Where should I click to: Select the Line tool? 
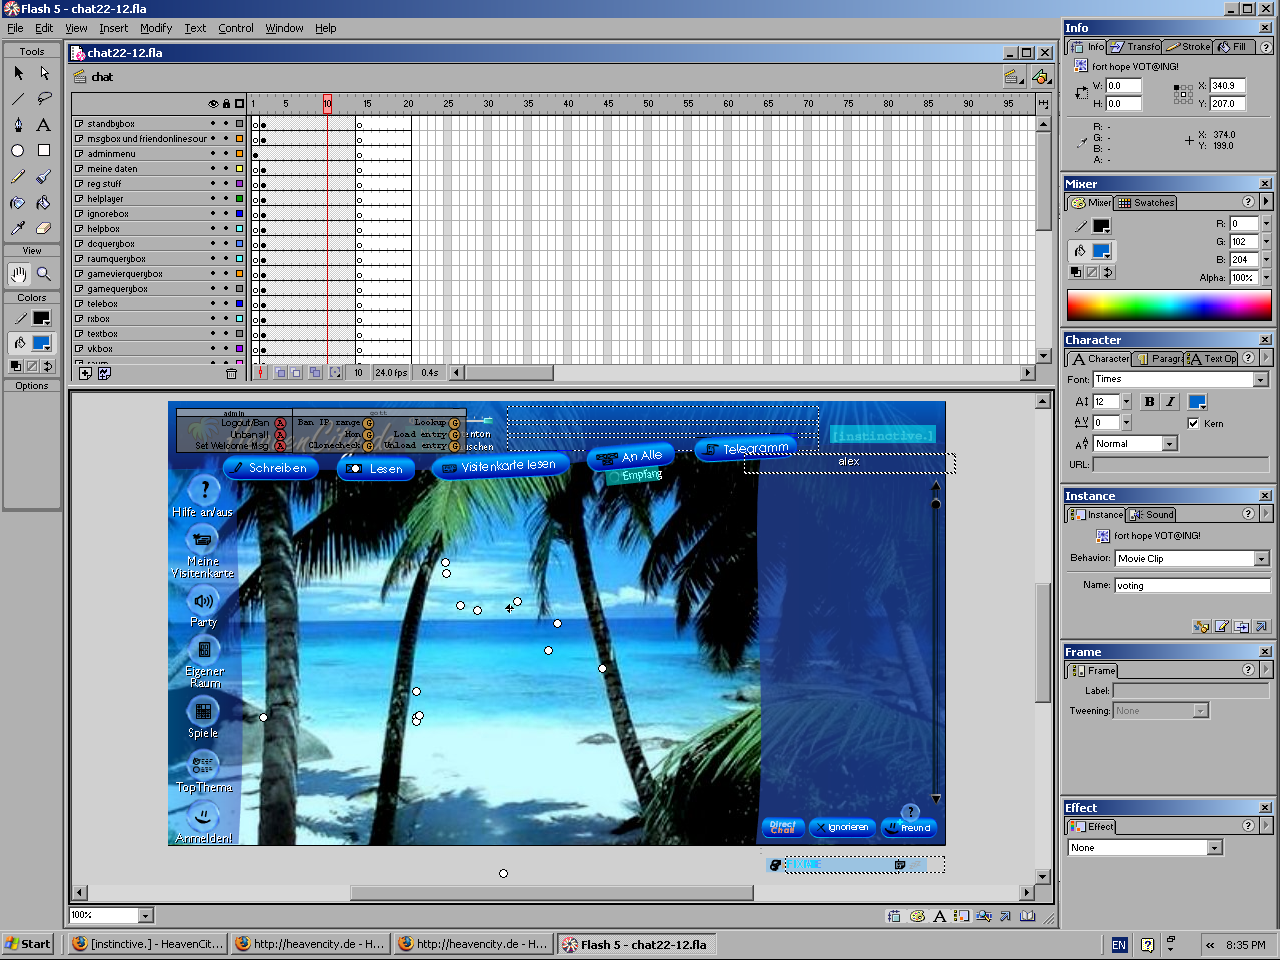pos(18,99)
